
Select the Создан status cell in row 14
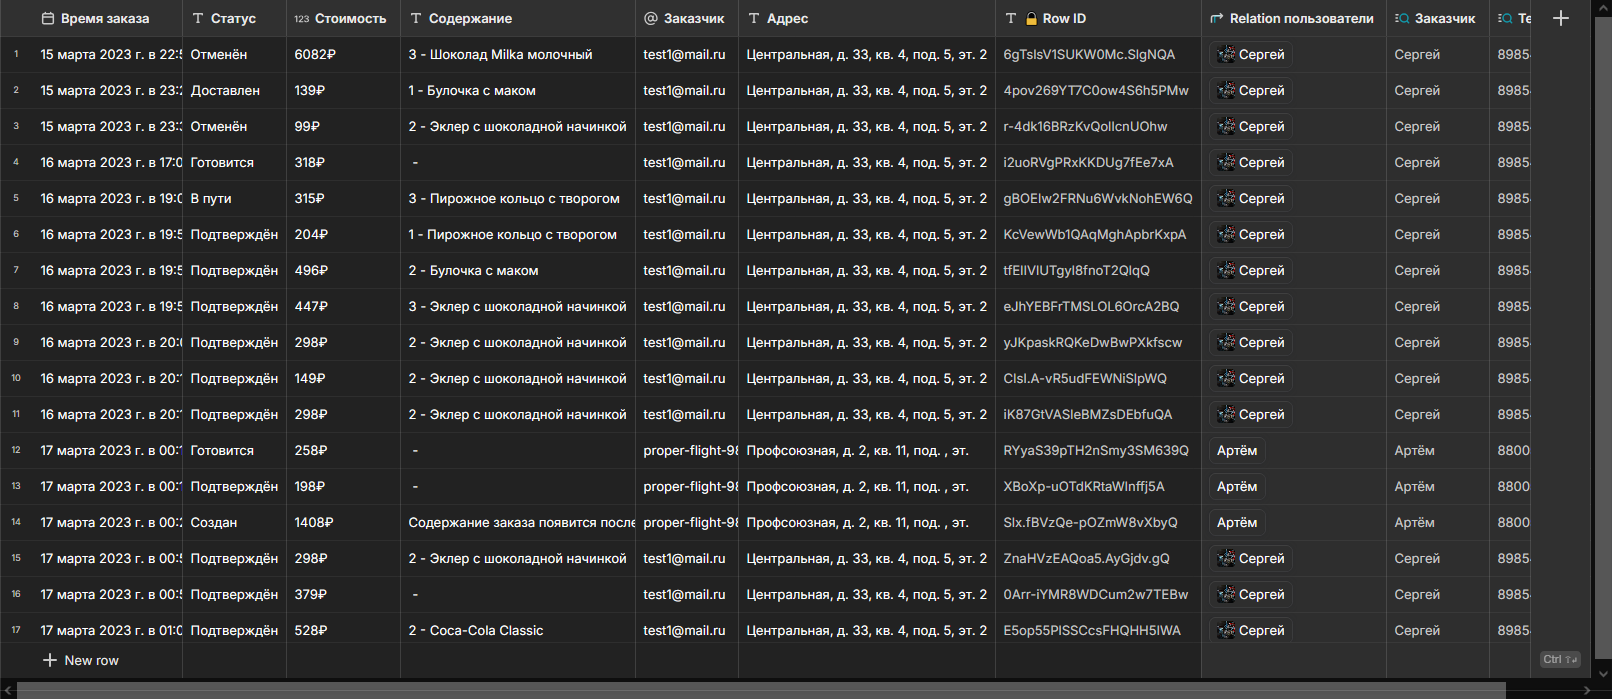(x=214, y=523)
